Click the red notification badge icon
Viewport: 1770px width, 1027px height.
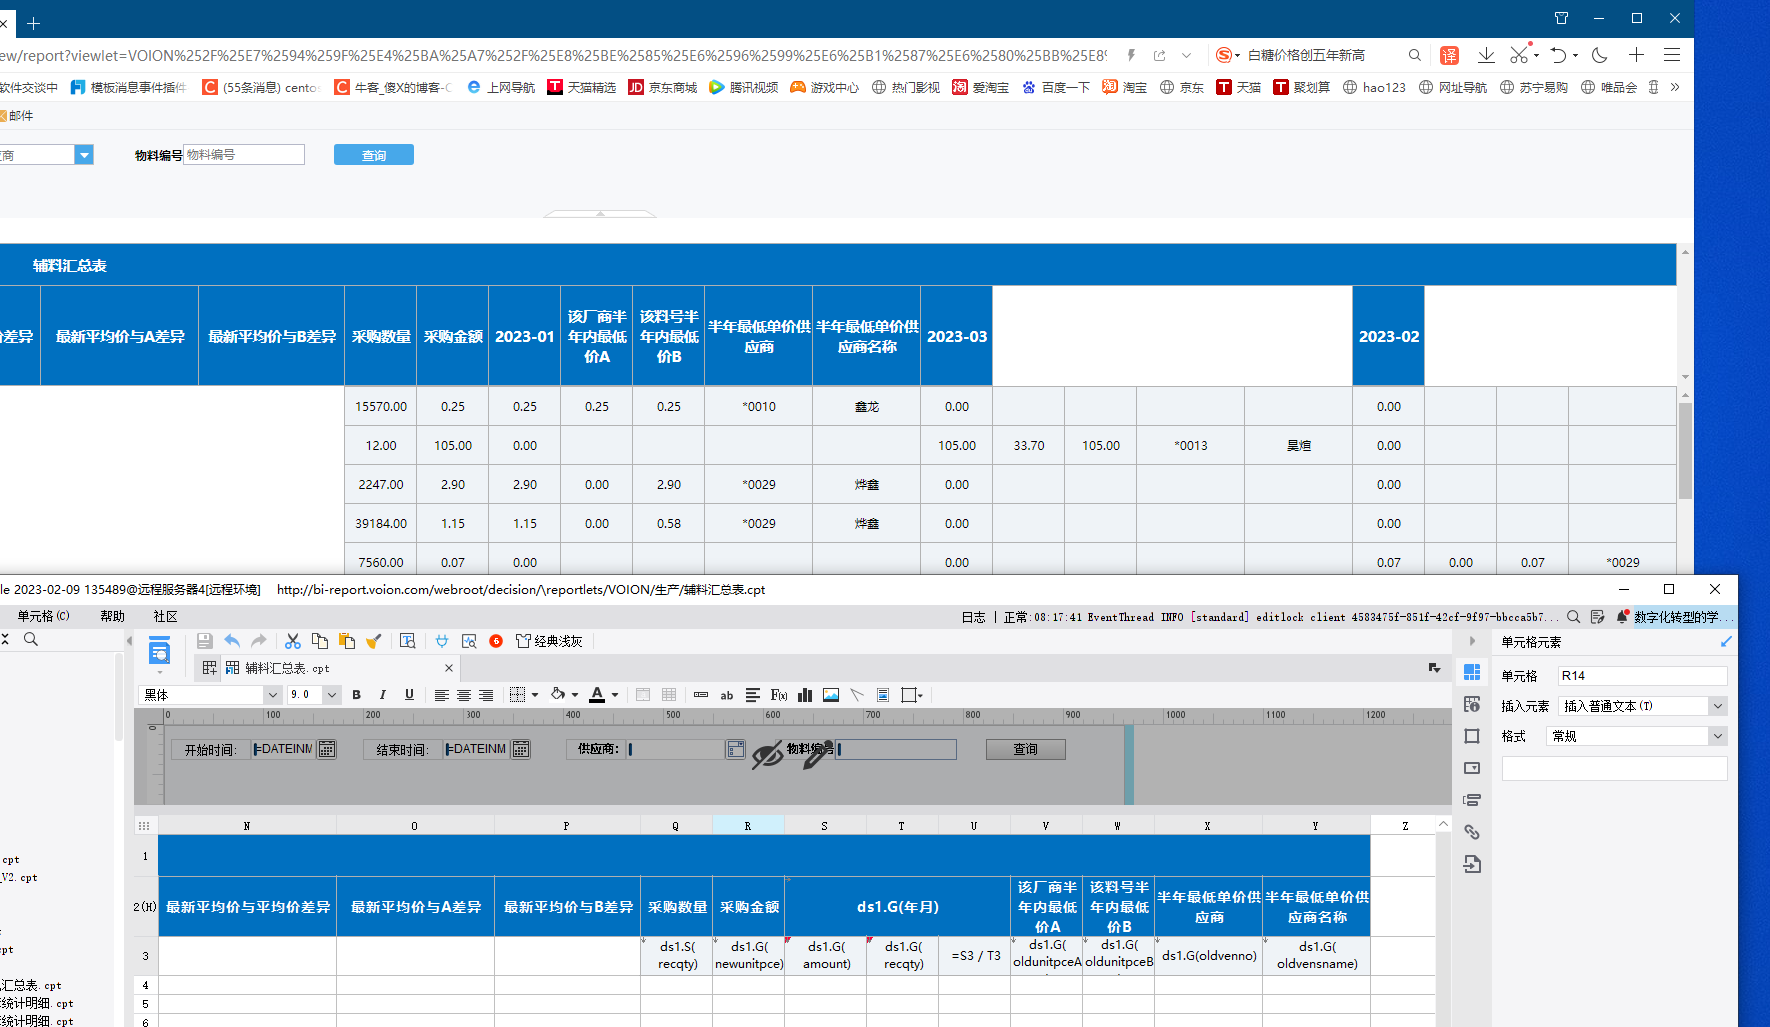pyautogui.click(x=496, y=641)
